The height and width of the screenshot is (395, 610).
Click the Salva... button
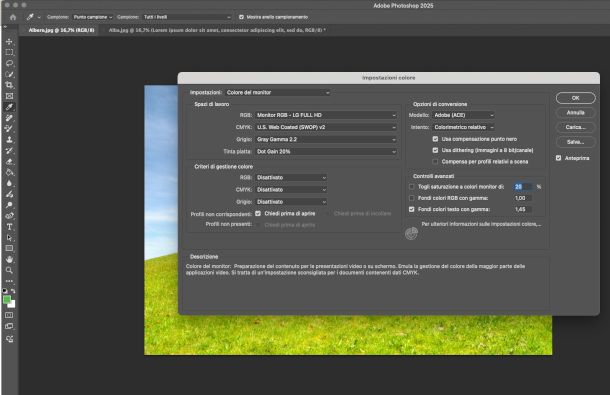[575, 142]
